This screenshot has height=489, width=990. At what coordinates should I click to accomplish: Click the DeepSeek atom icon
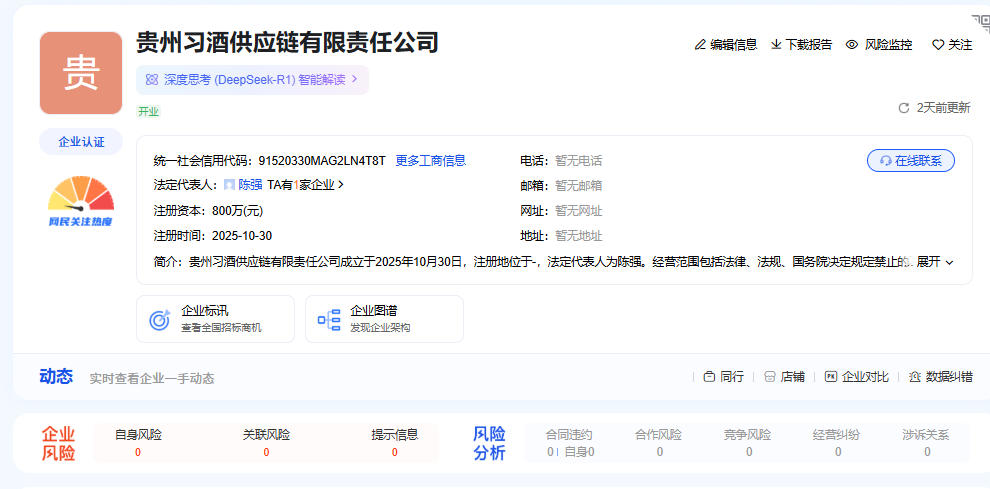tap(152, 80)
